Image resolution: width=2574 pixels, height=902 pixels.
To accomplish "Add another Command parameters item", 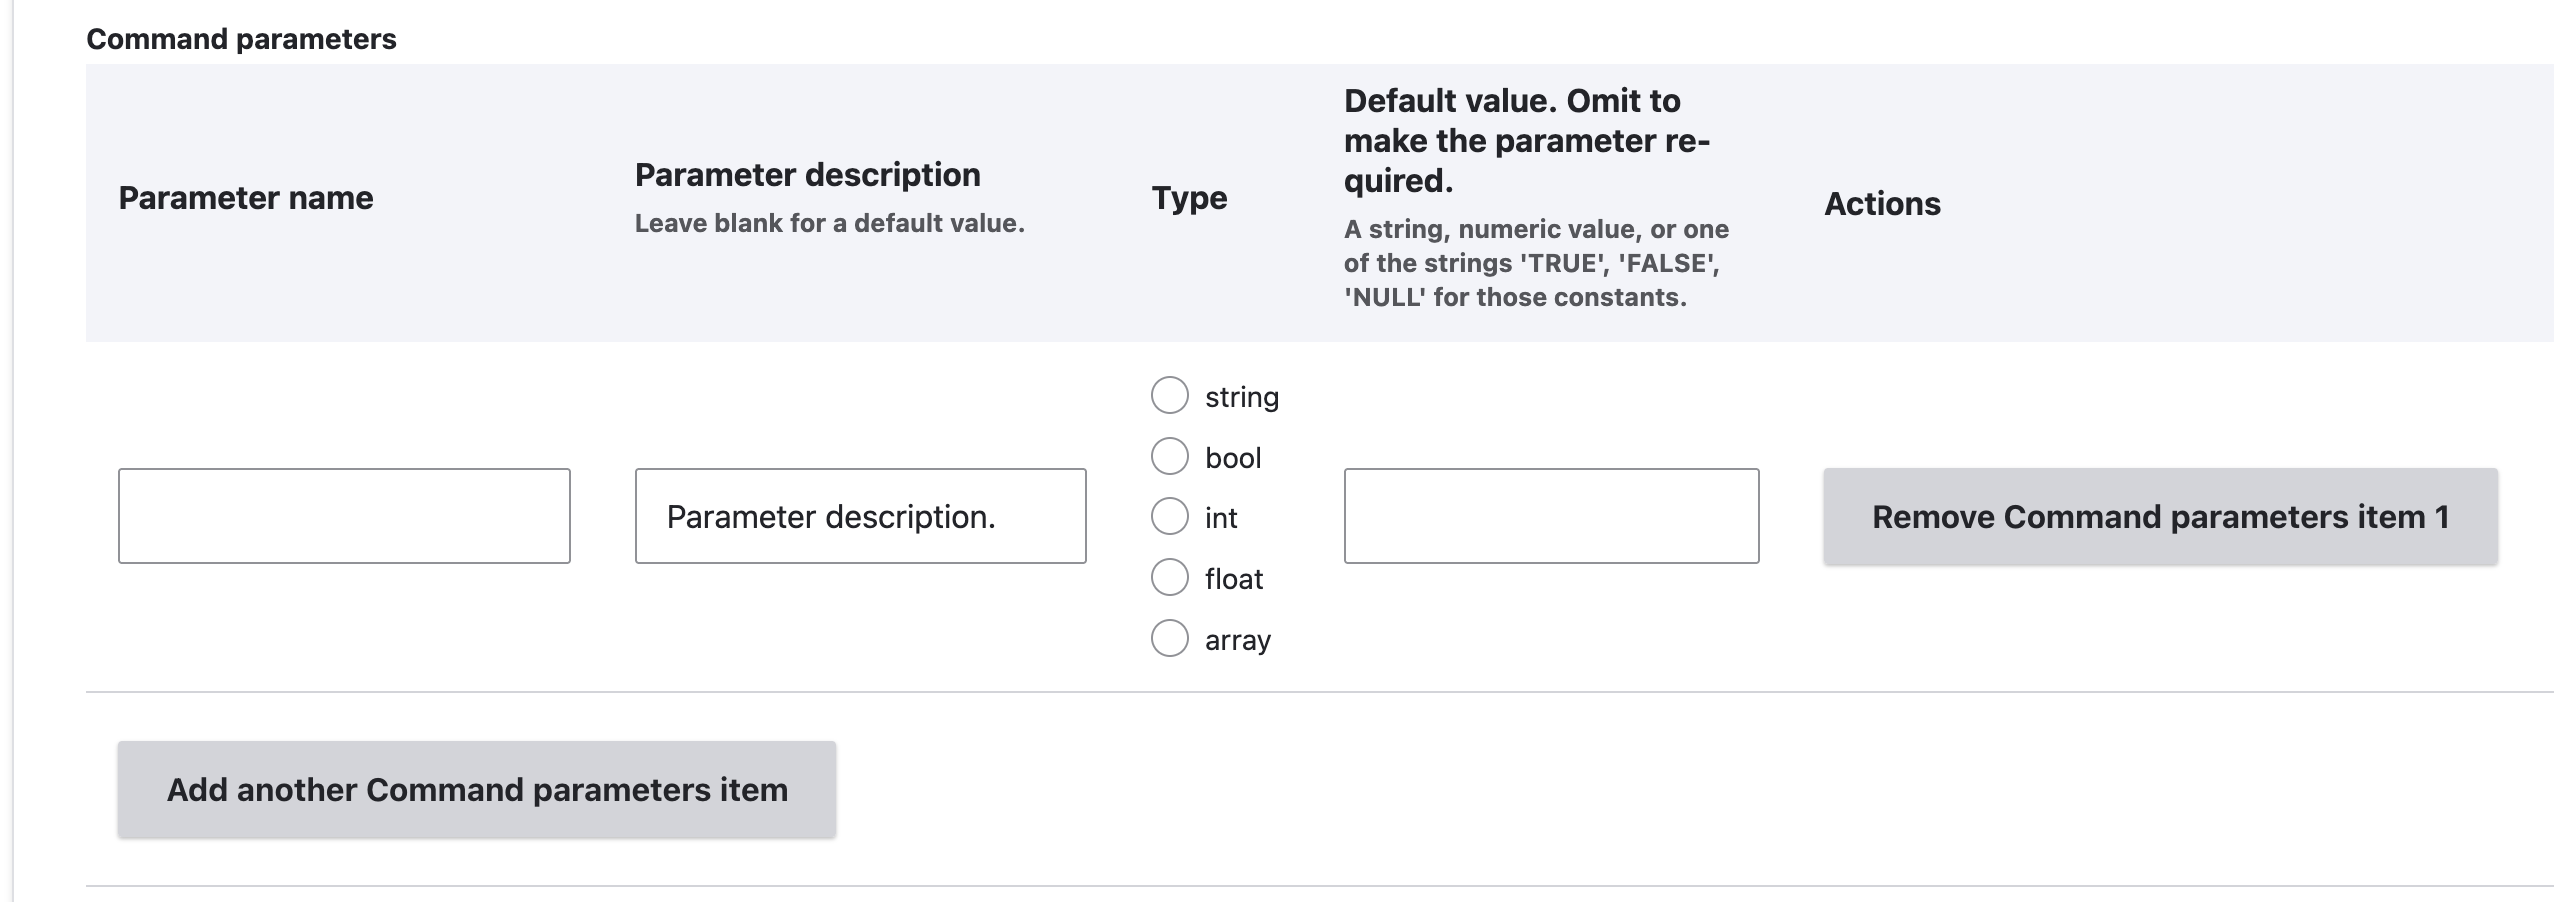I will coord(477,789).
